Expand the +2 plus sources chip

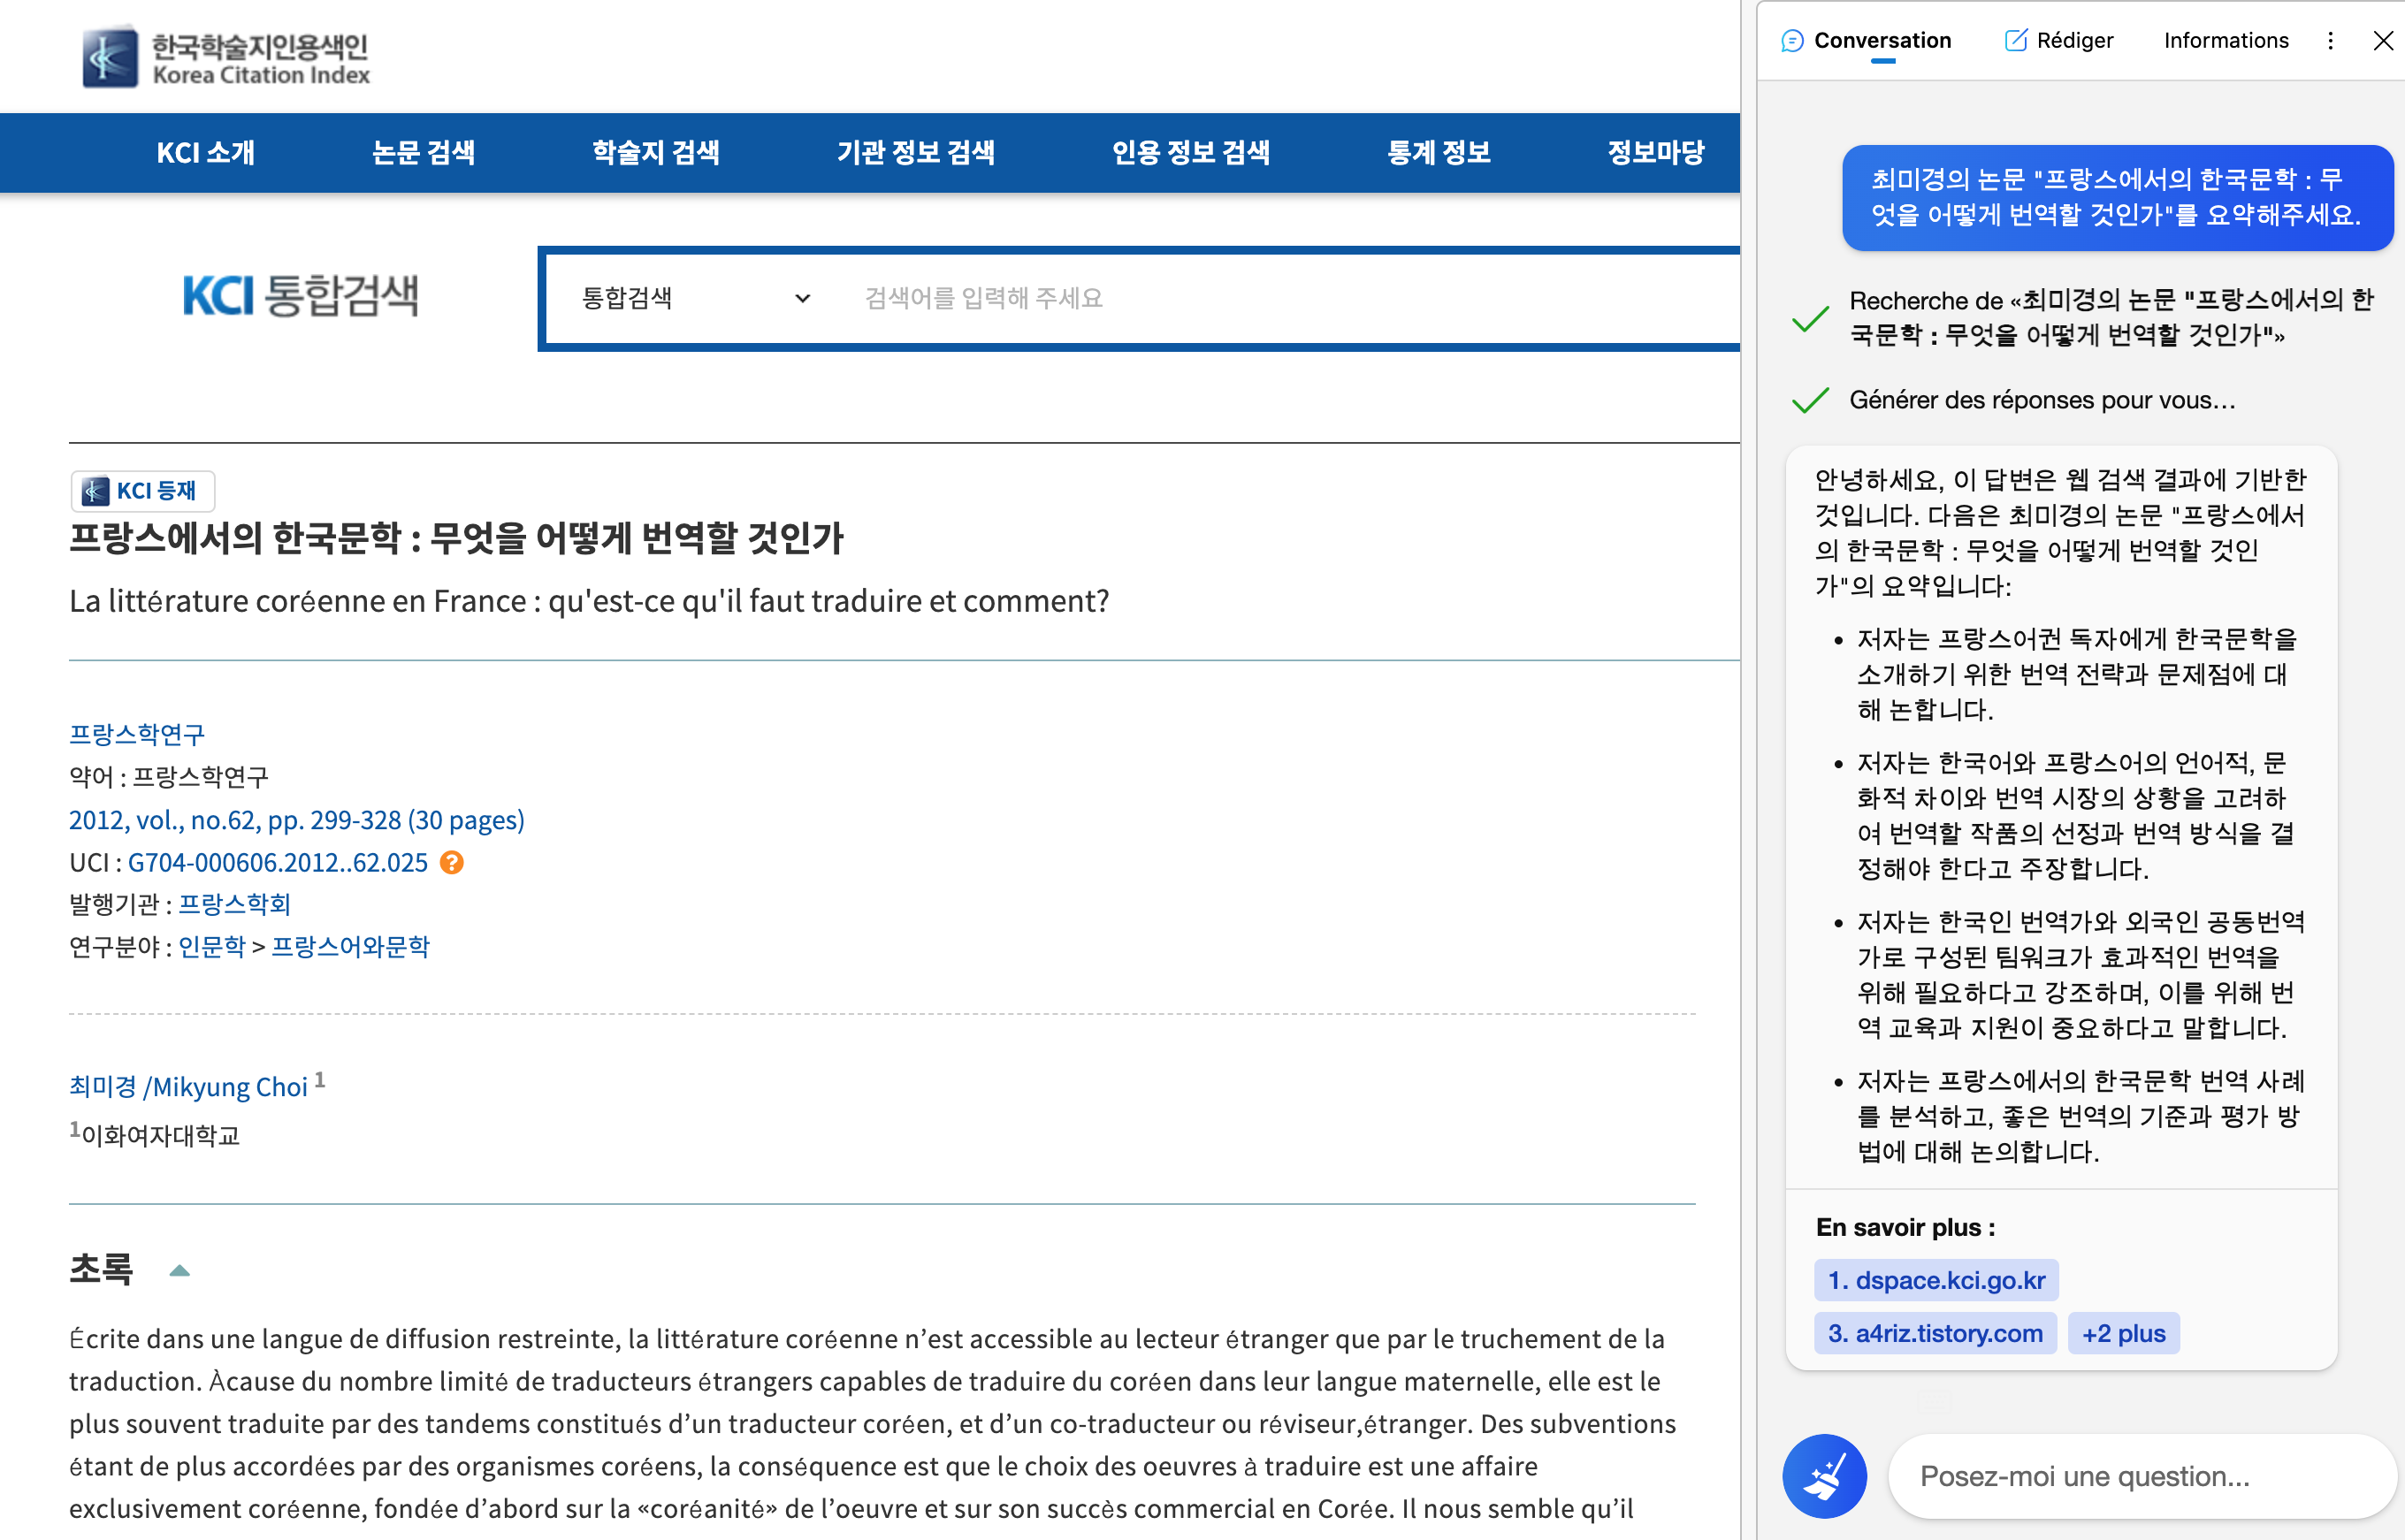tap(2123, 1333)
